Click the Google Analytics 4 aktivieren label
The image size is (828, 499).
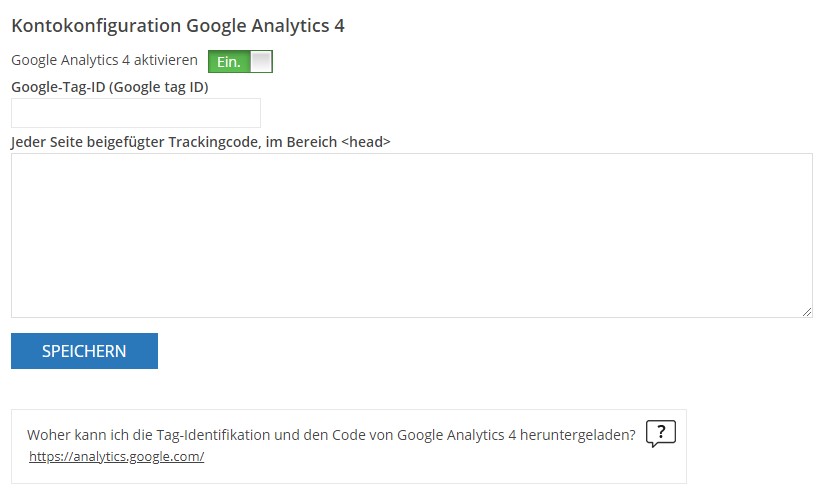(x=105, y=60)
